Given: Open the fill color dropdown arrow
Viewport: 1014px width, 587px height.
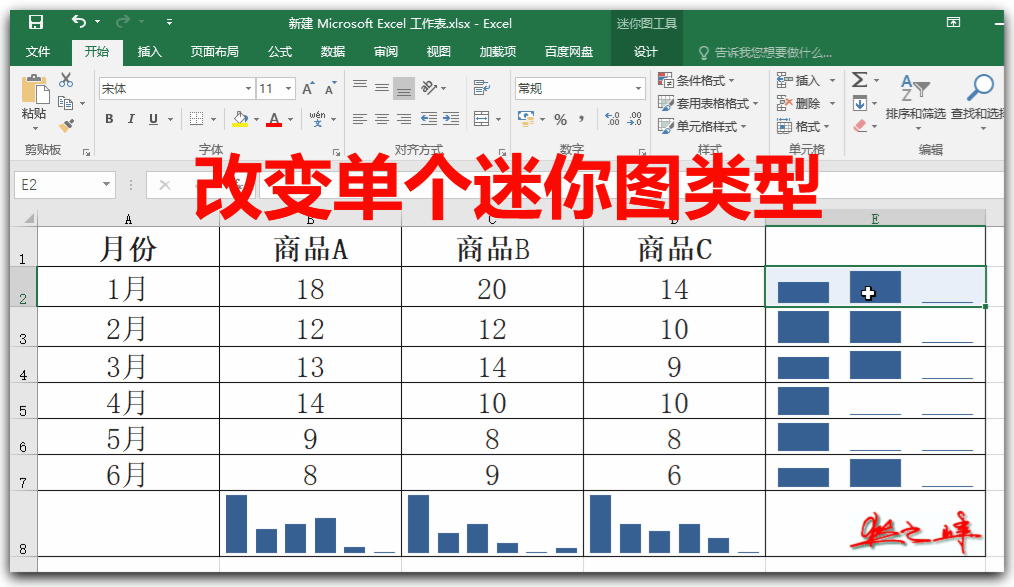Looking at the screenshot, I should 256,120.
